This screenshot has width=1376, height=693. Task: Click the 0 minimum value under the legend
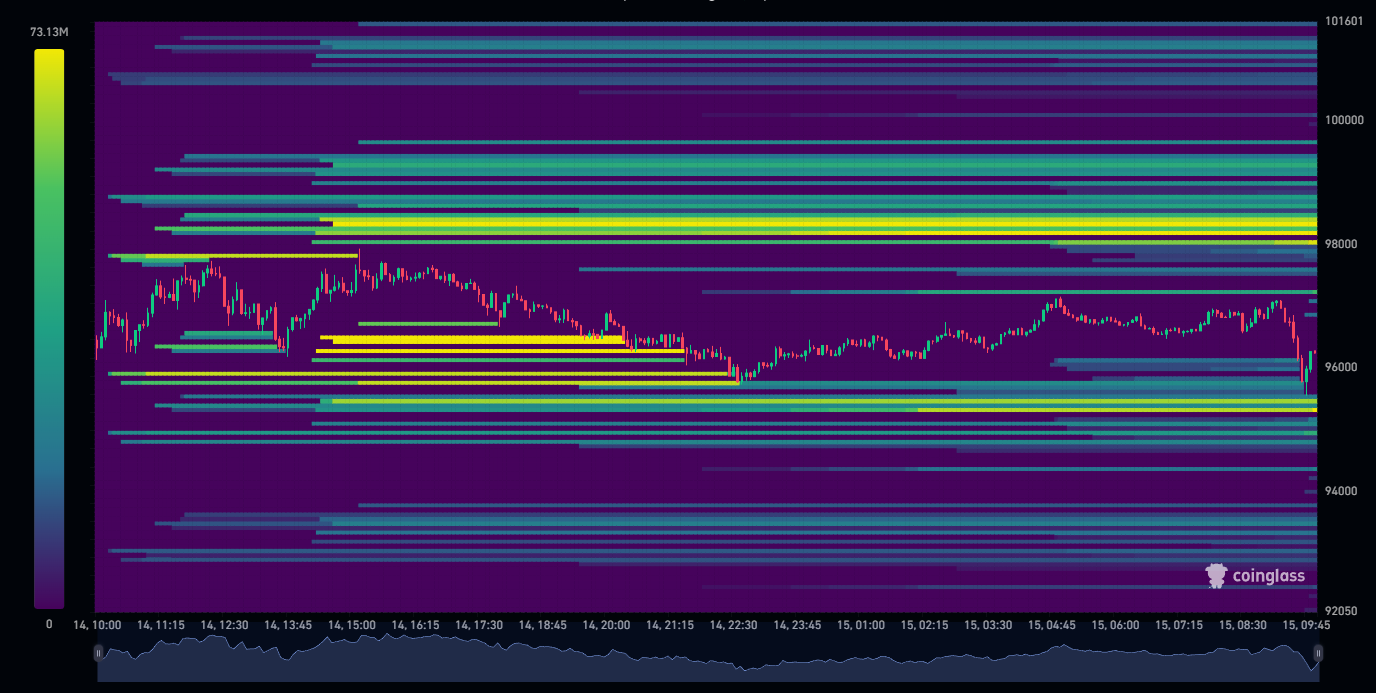point(49,624)
